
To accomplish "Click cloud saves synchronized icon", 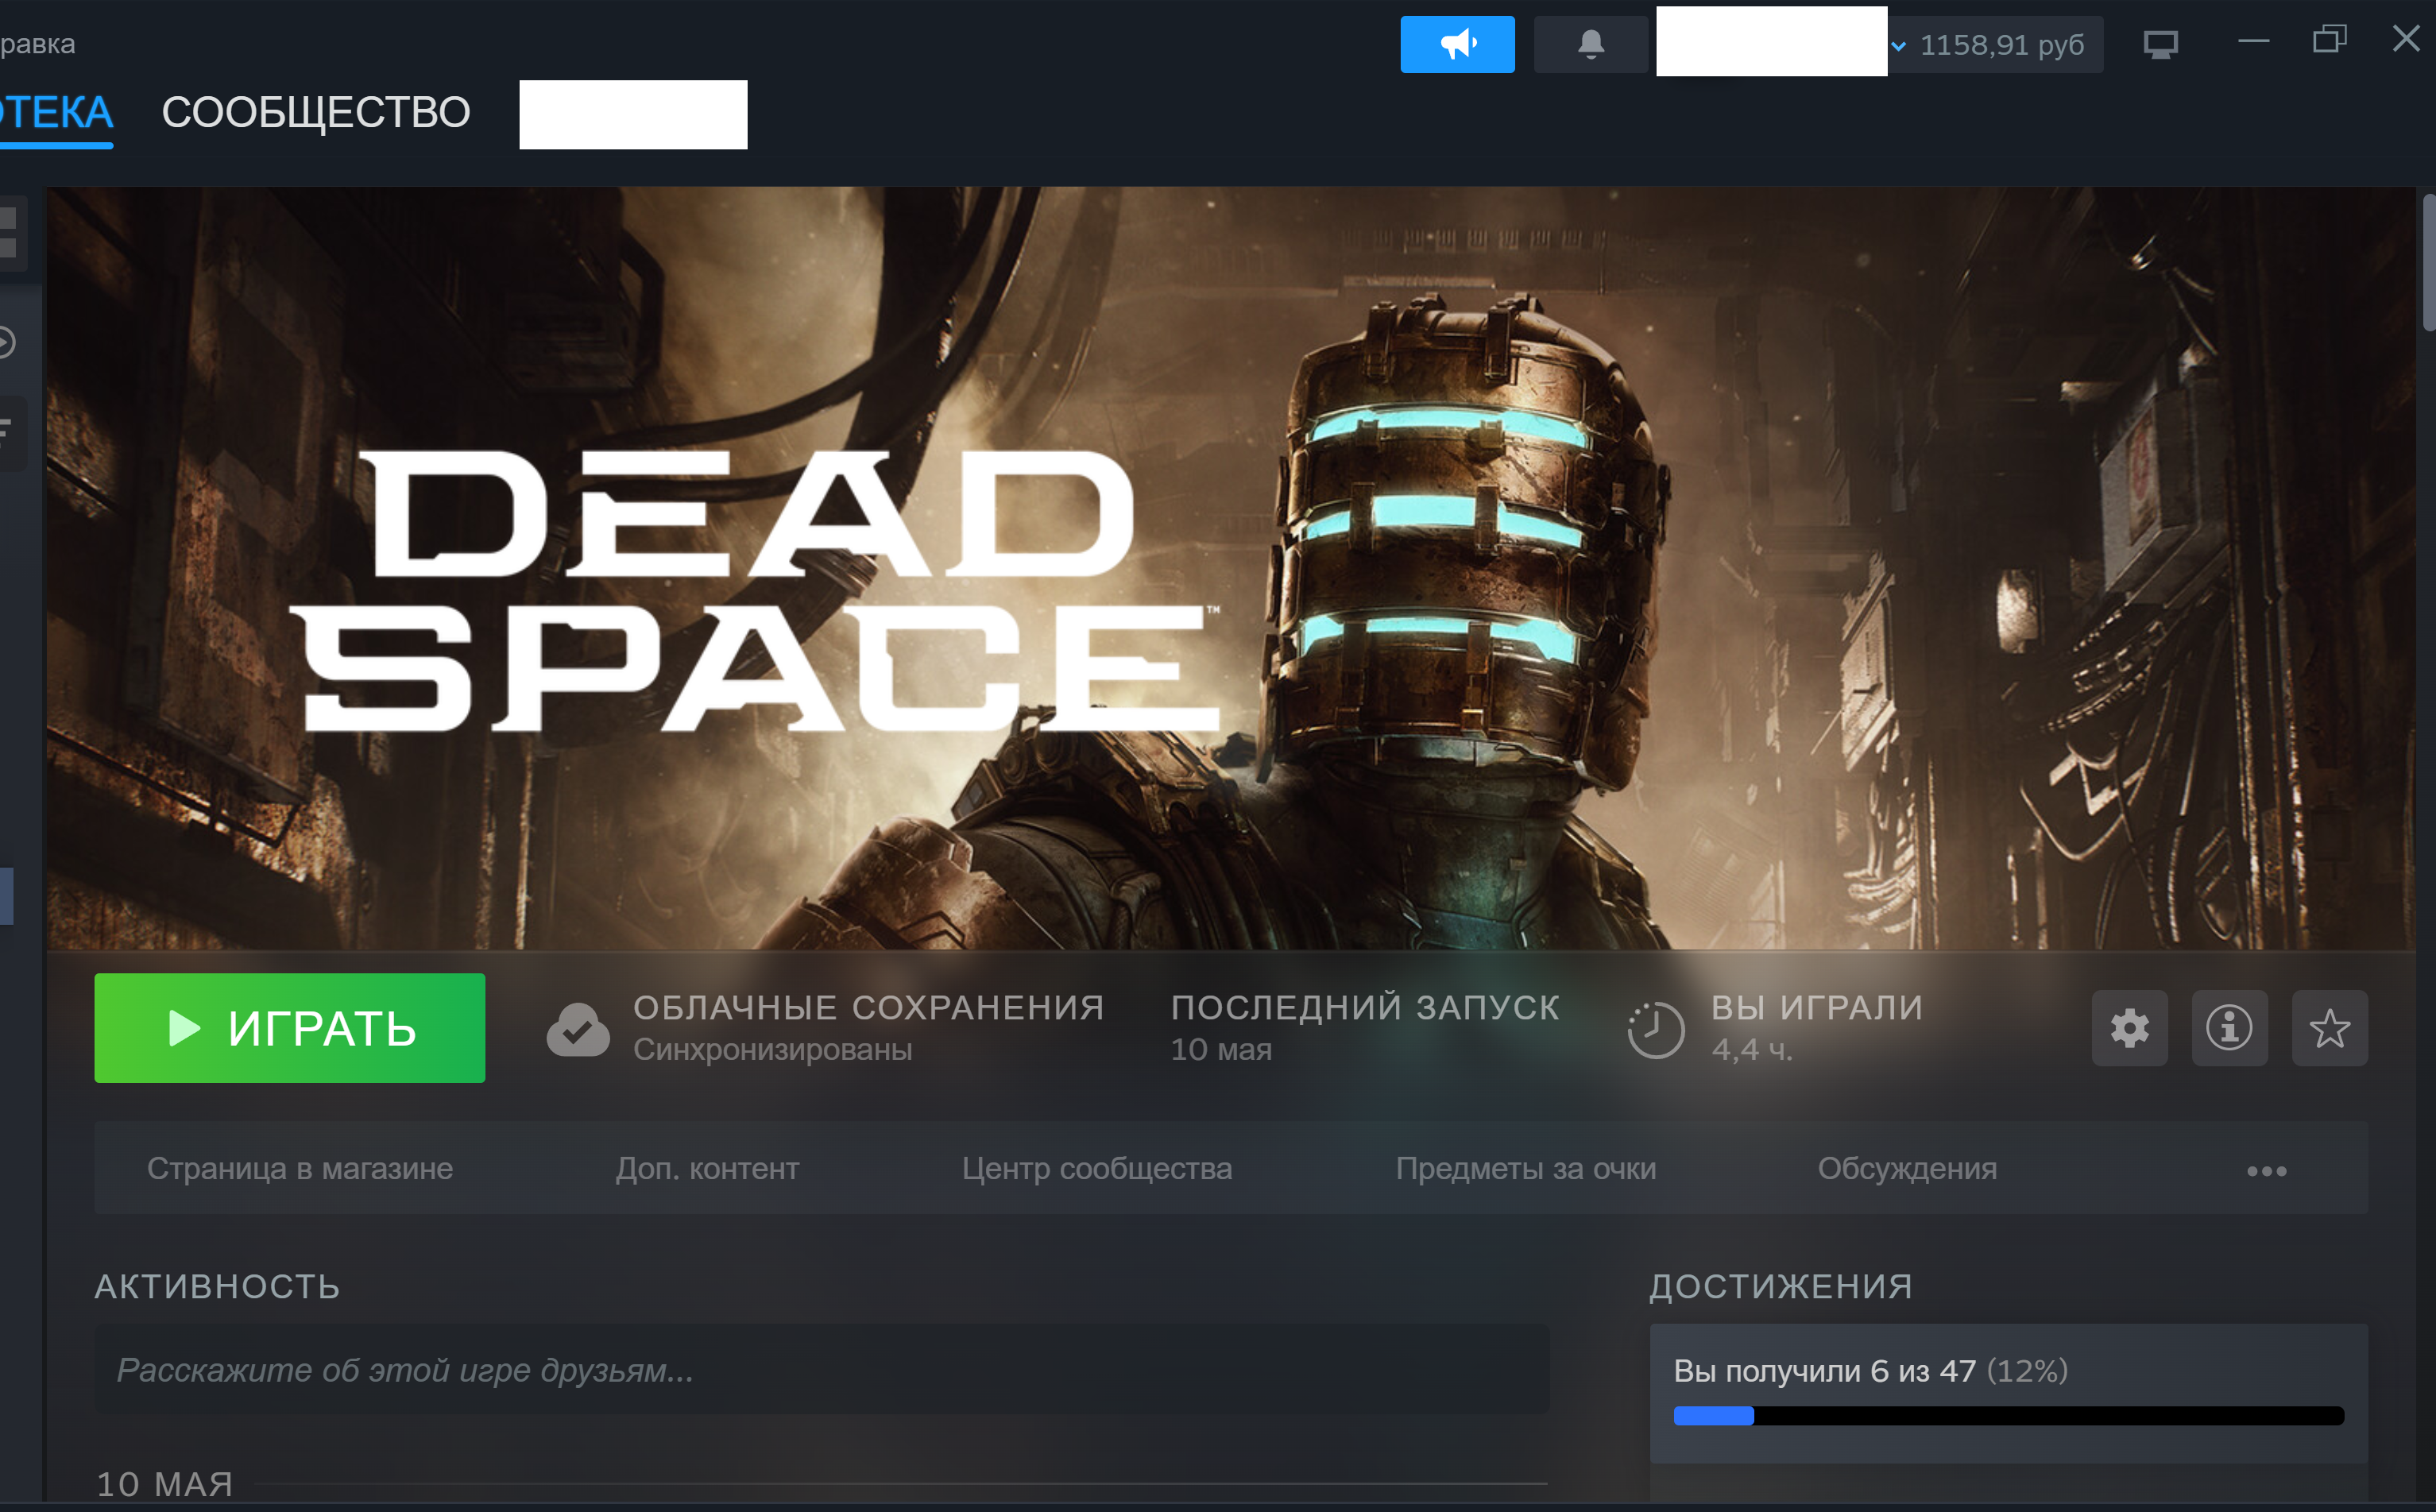I will (x=578, y=1029).
